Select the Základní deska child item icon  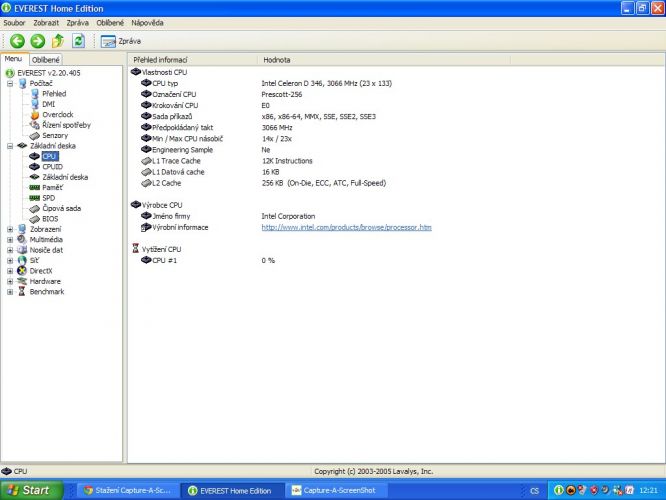[34, 177]
